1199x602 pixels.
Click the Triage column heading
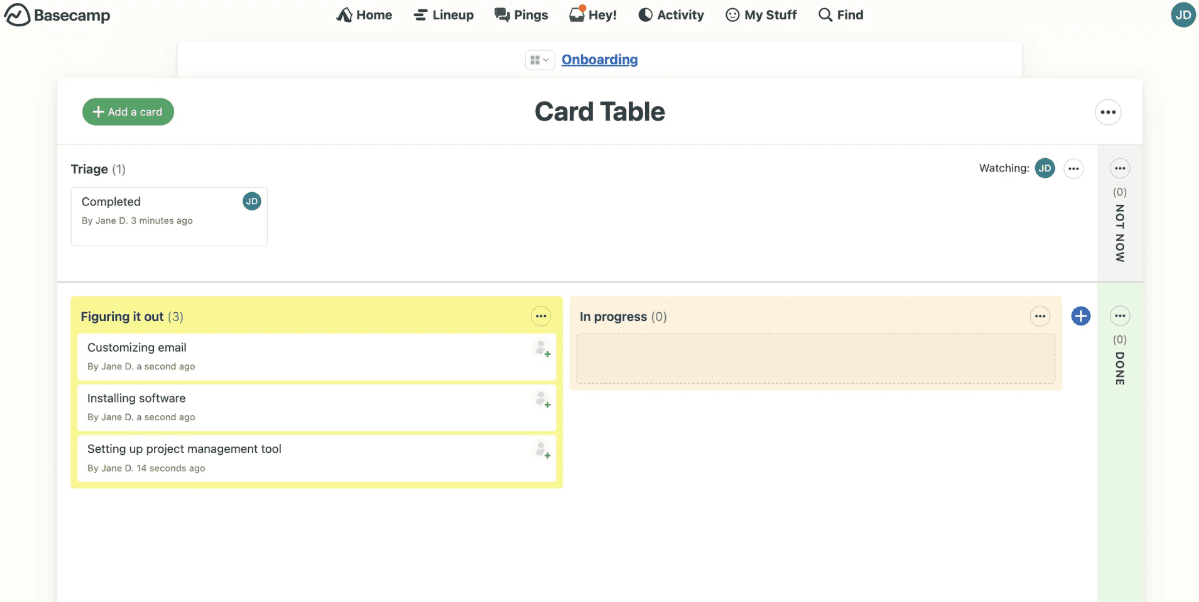(x=89, y=169)
